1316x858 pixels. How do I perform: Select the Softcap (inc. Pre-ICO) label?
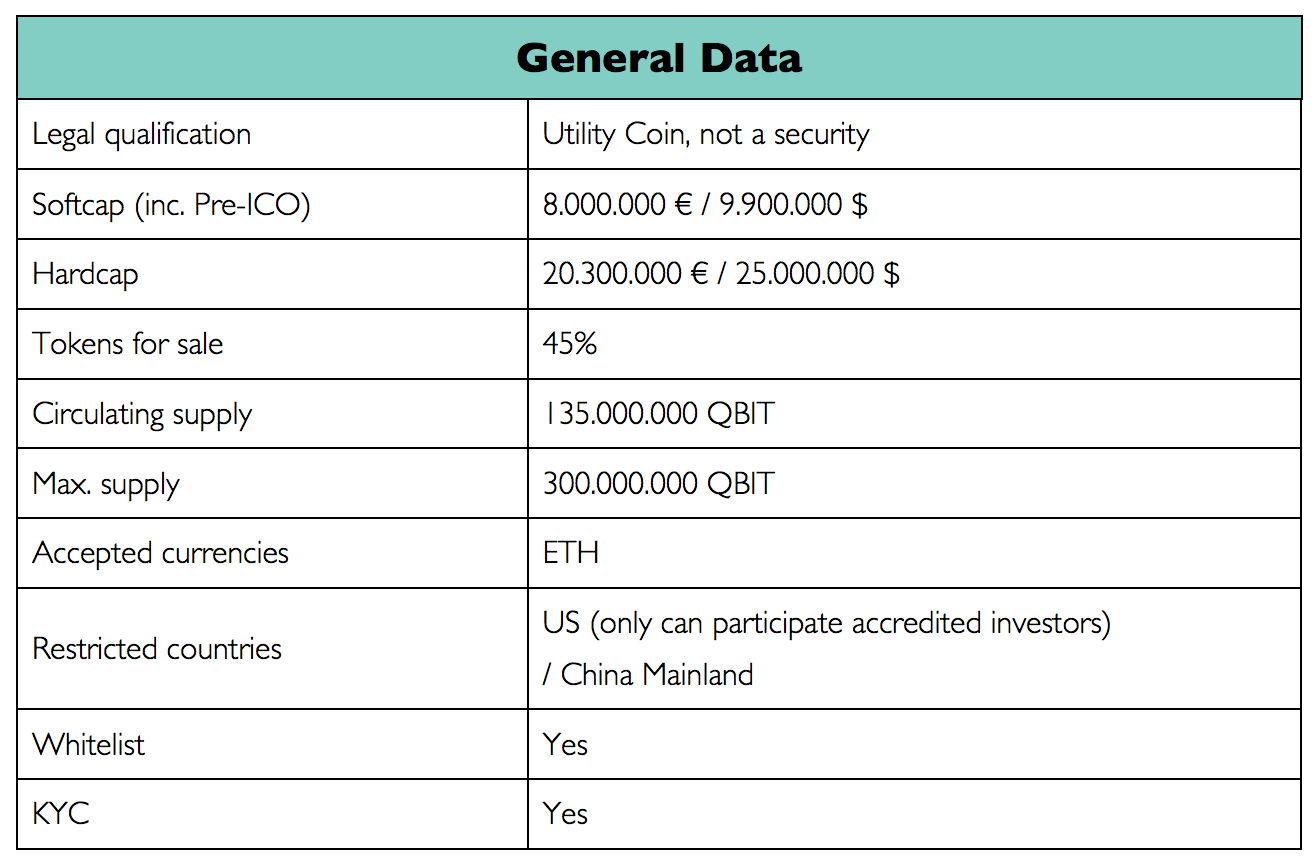[x=171, y=205]
